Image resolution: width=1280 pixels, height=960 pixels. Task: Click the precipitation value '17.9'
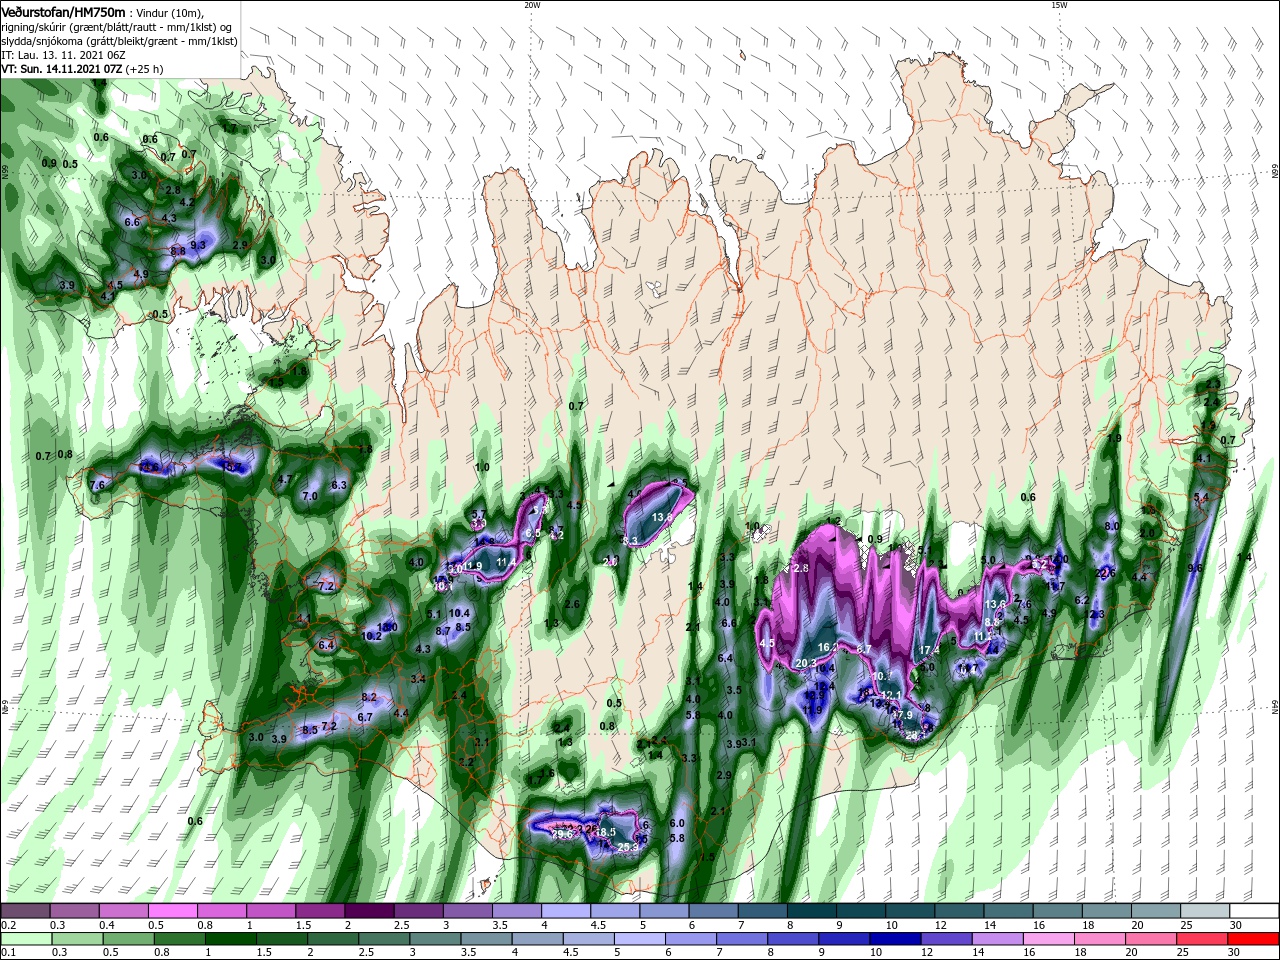click(903, 714)
